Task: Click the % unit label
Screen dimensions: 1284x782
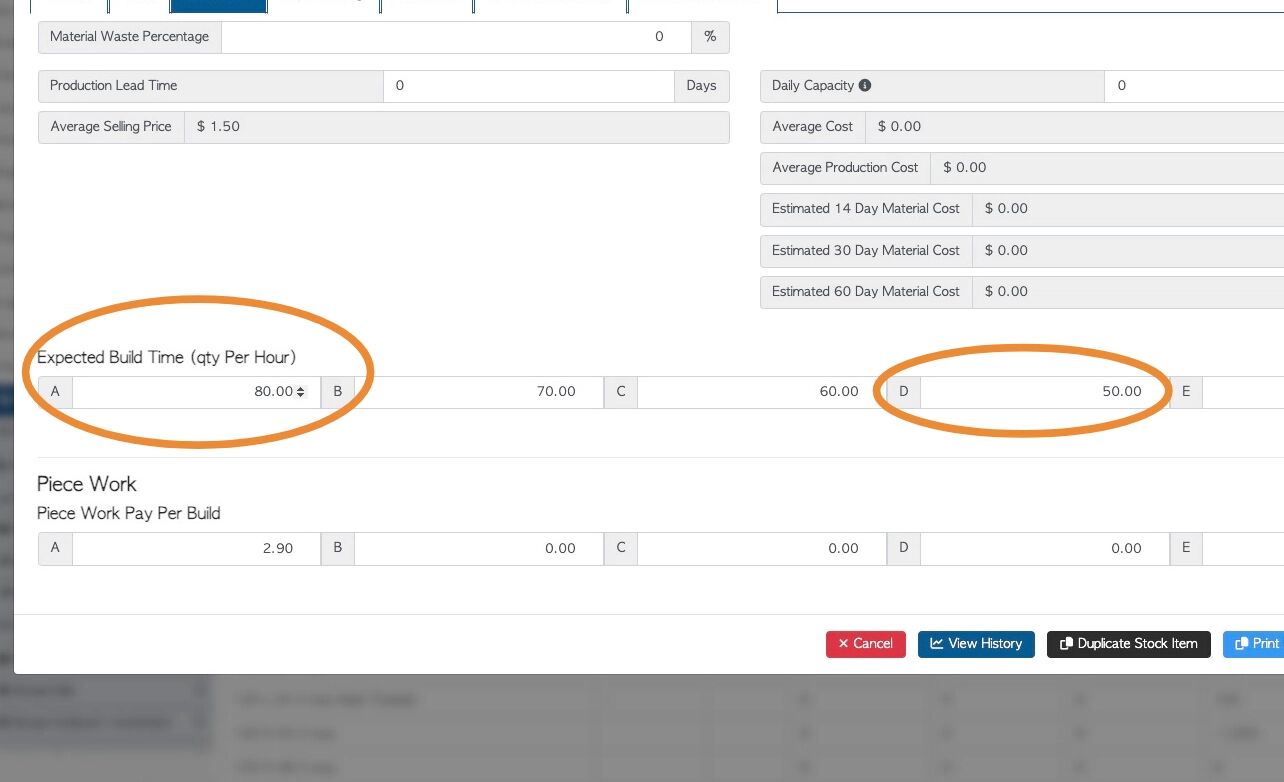Action: 710,37
